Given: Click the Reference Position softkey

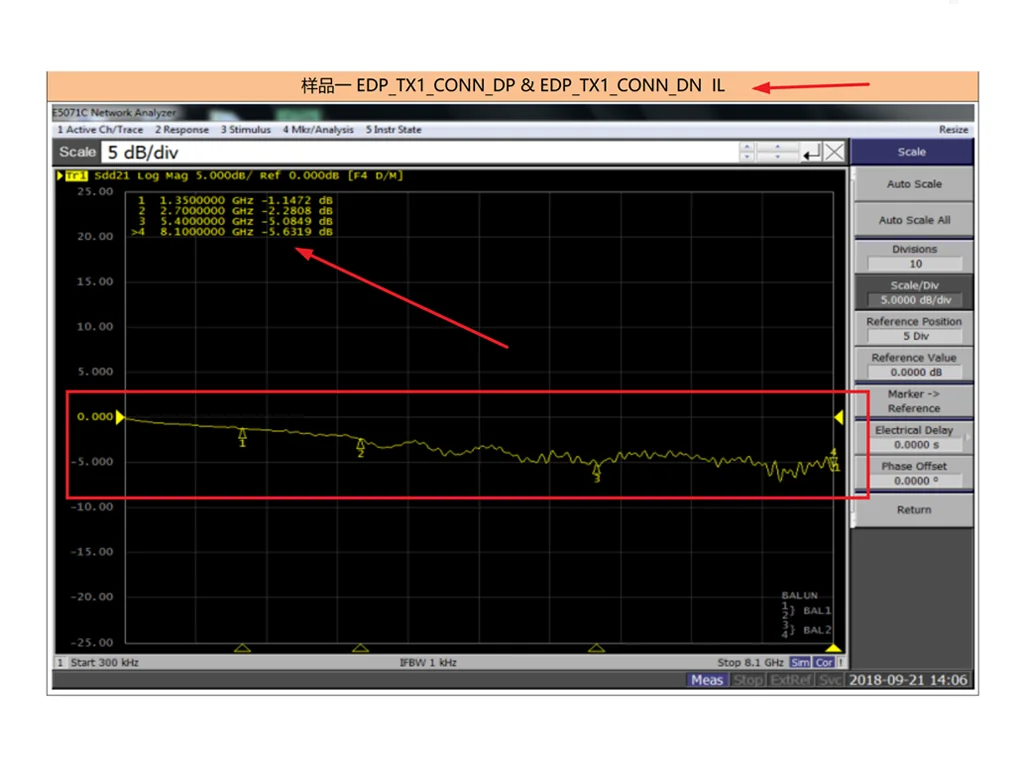Looking at the screenshot, I should (x=914, y=329).
